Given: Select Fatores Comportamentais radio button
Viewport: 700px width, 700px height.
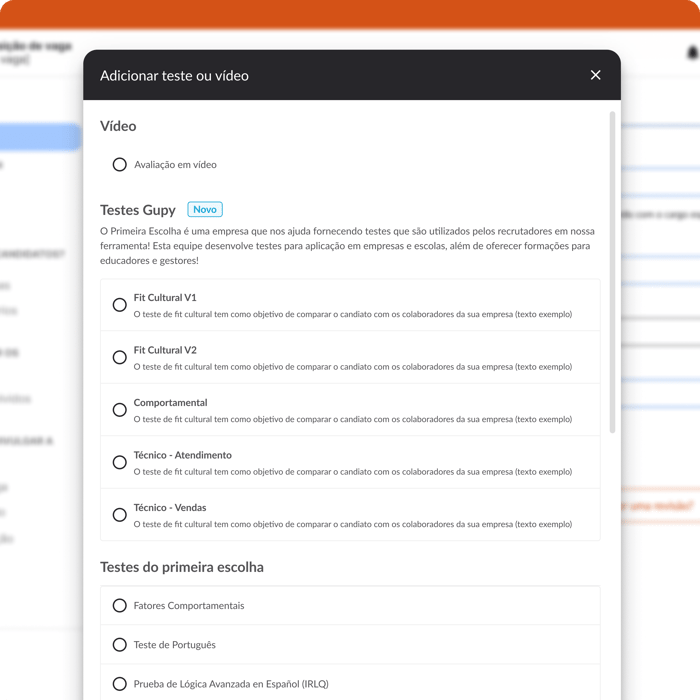Looking at the screenshot, I should pos(120,605).
